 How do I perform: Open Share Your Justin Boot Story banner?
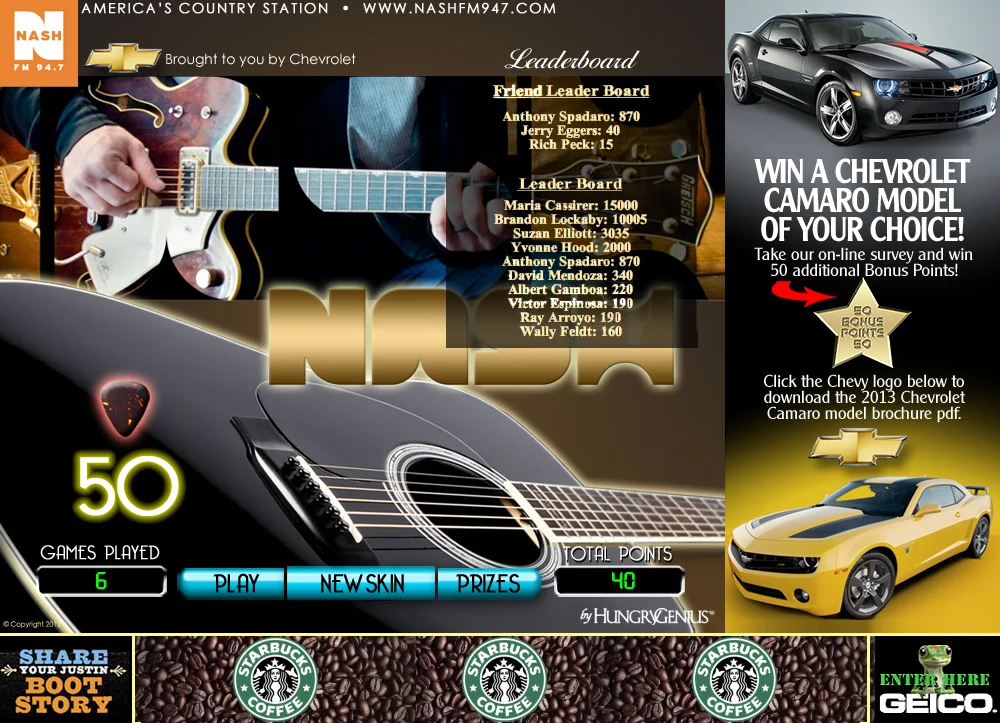66,680
